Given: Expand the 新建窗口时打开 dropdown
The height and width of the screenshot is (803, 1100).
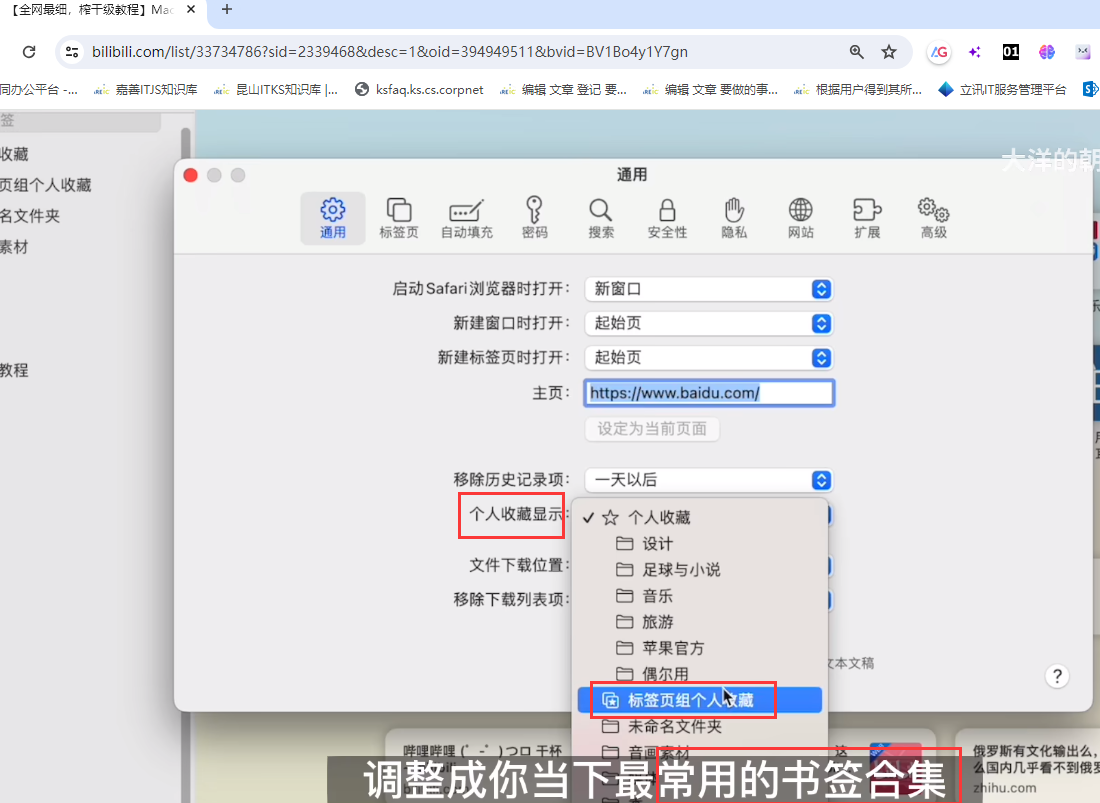Looking at the screenshot, I should [x=709, y=323].
